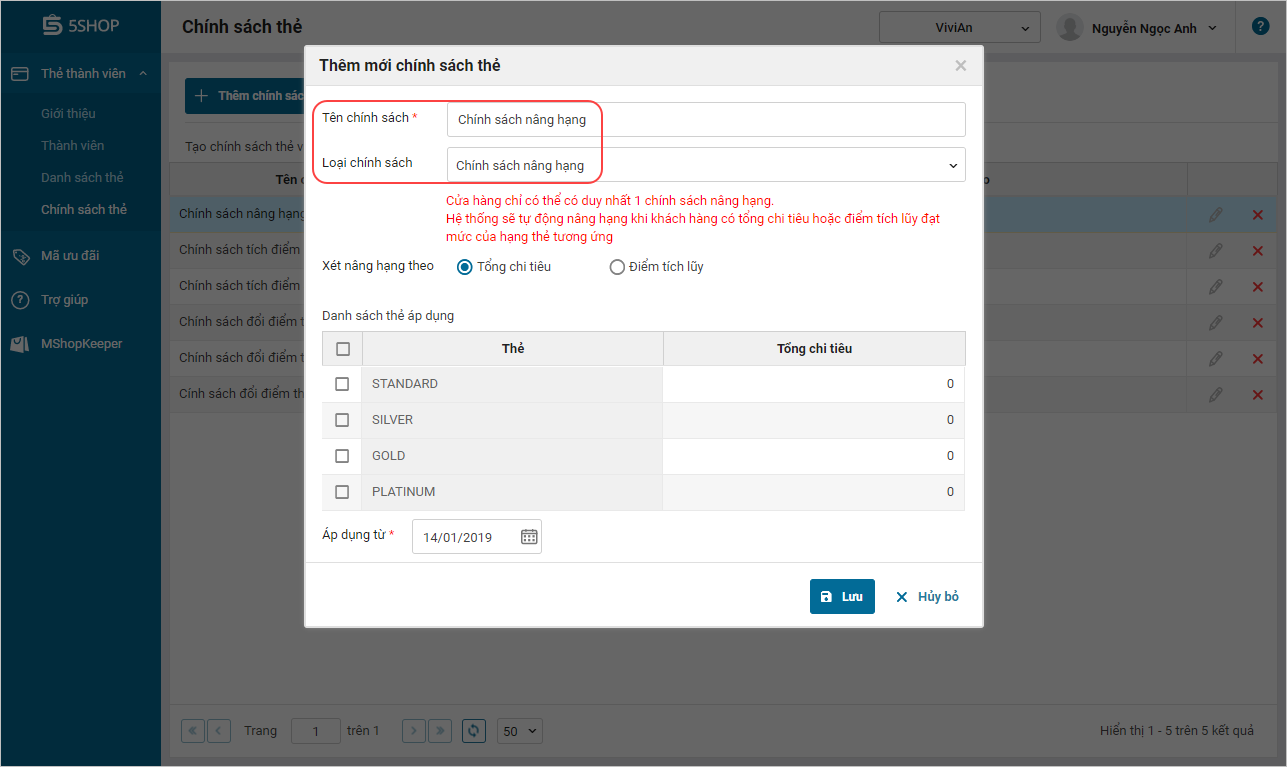Viewport: 1287px width, 767px height.
Task: Click the Thẻ thành viên card icon
Action: point(20,74)
